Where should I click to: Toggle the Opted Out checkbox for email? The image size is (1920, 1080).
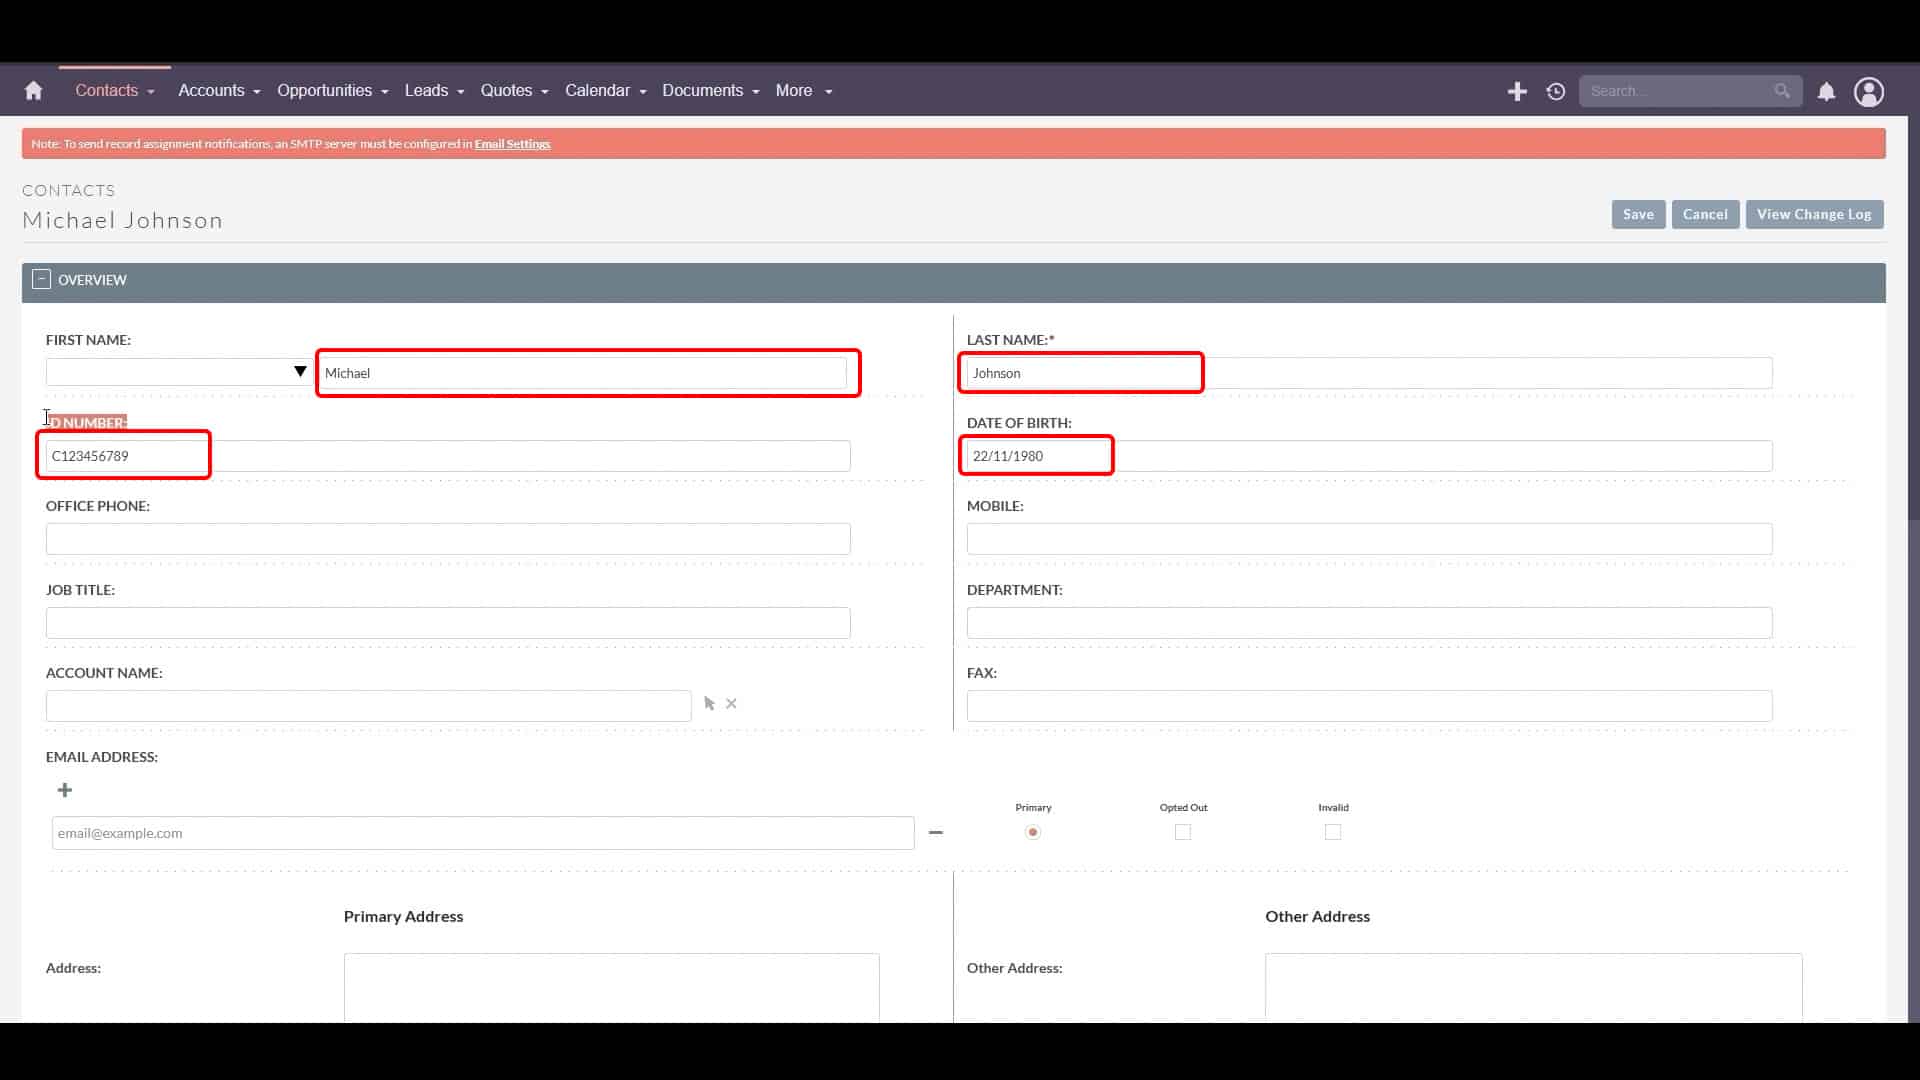point(1183,832)
